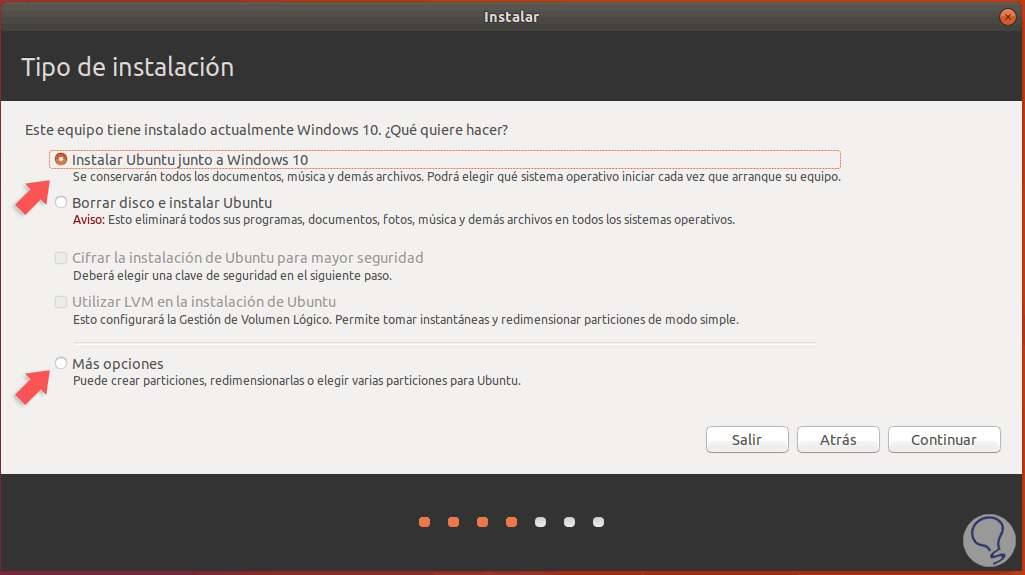
Task: Click 'Deberá elegir una clave de seguridad' text
Action: [232, 276]
